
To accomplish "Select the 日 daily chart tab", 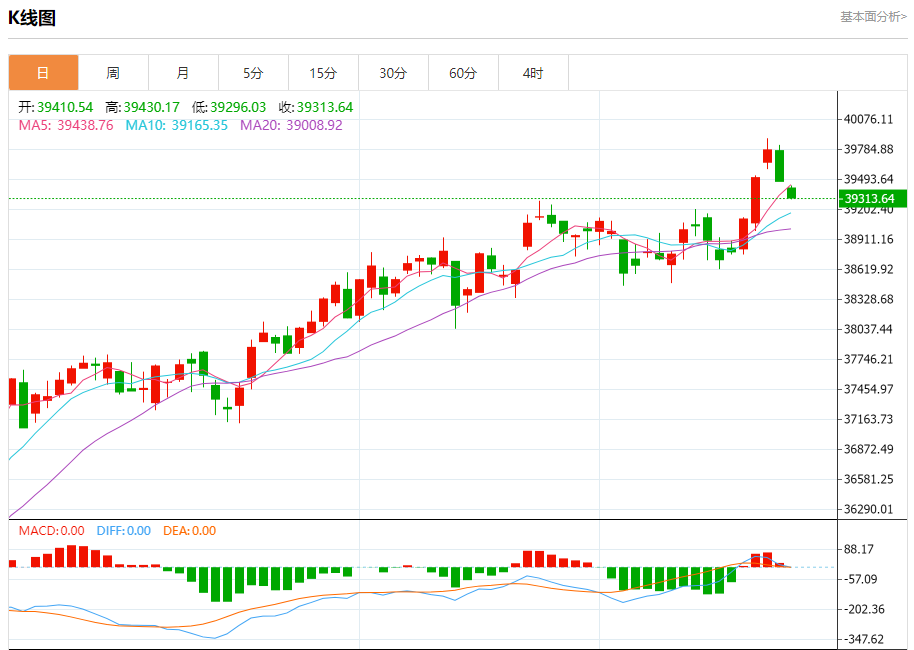I will (x=43, y=73).
